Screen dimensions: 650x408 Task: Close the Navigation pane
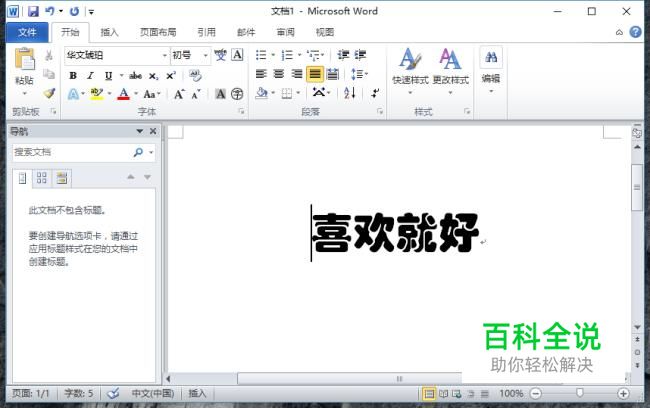[153, 131]
